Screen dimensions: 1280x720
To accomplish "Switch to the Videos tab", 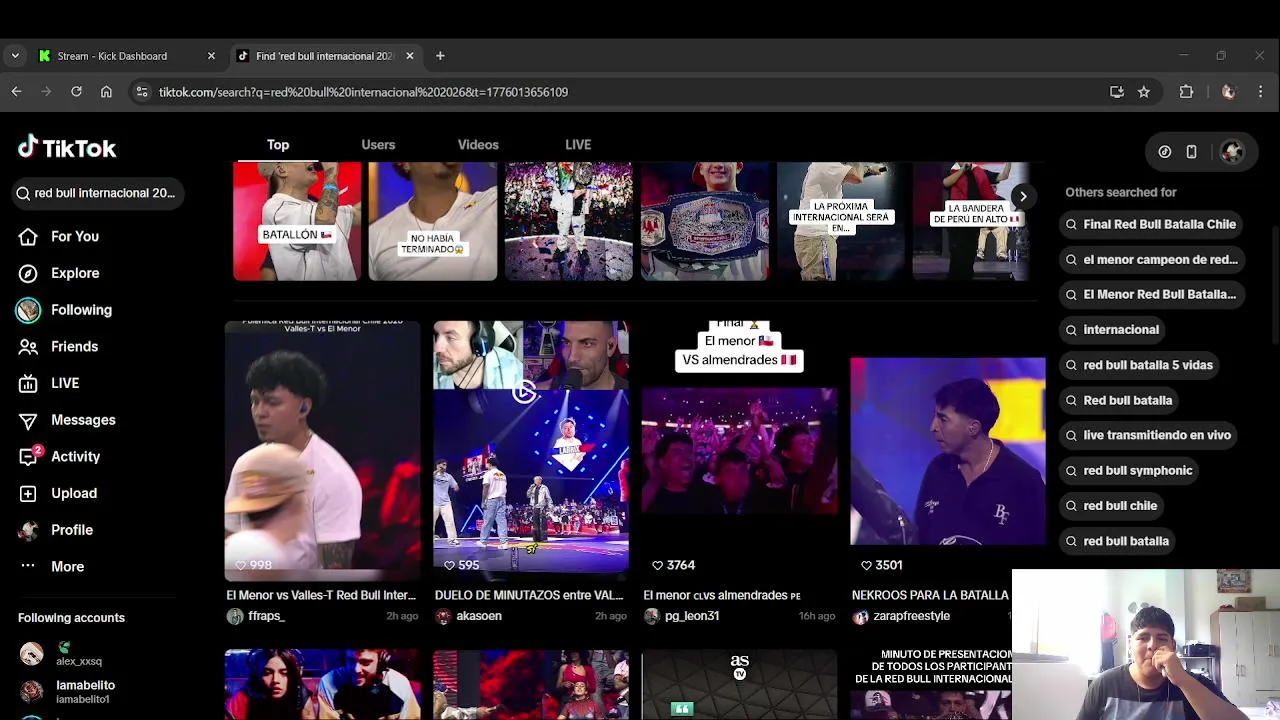I will (478, 145).
